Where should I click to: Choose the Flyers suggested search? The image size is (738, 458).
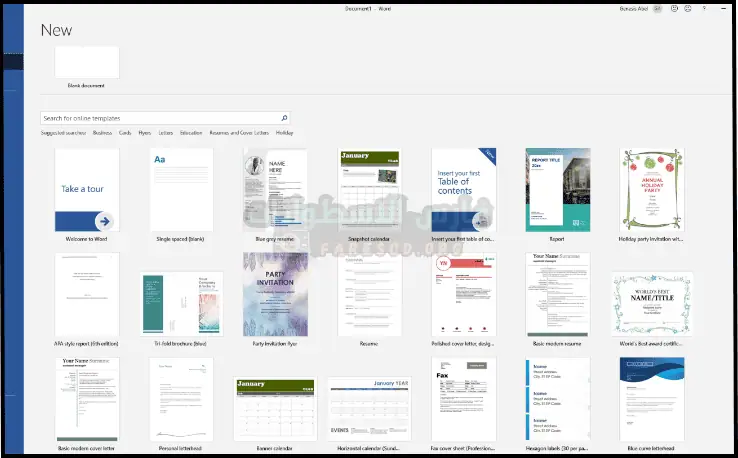click(144, 132)
